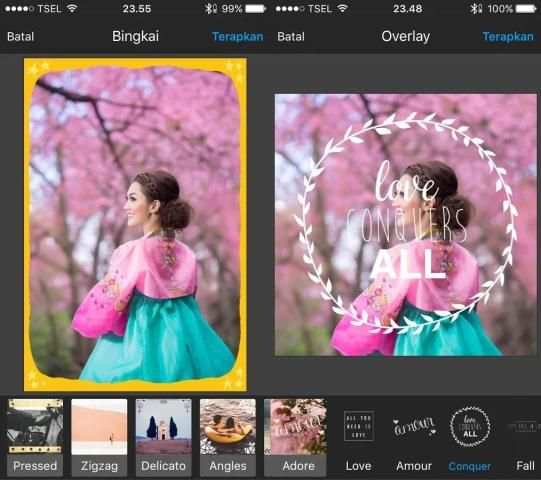Choose the Amour overlay icon
541x480 pixels.
click(414, 427)
